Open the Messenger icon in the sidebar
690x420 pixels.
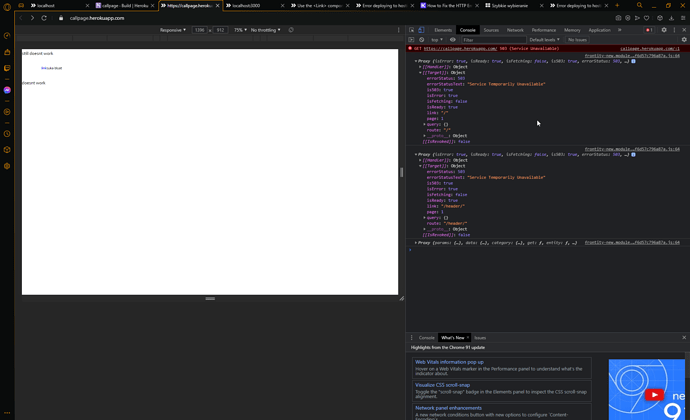[x=7, y=90]
